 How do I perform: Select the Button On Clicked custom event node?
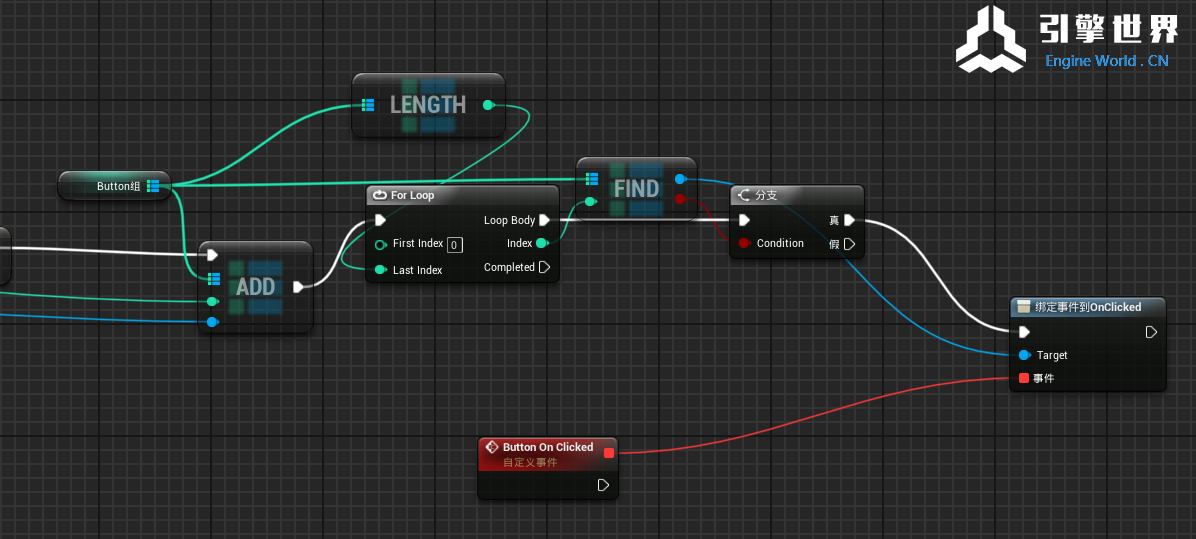pos(547,447)
